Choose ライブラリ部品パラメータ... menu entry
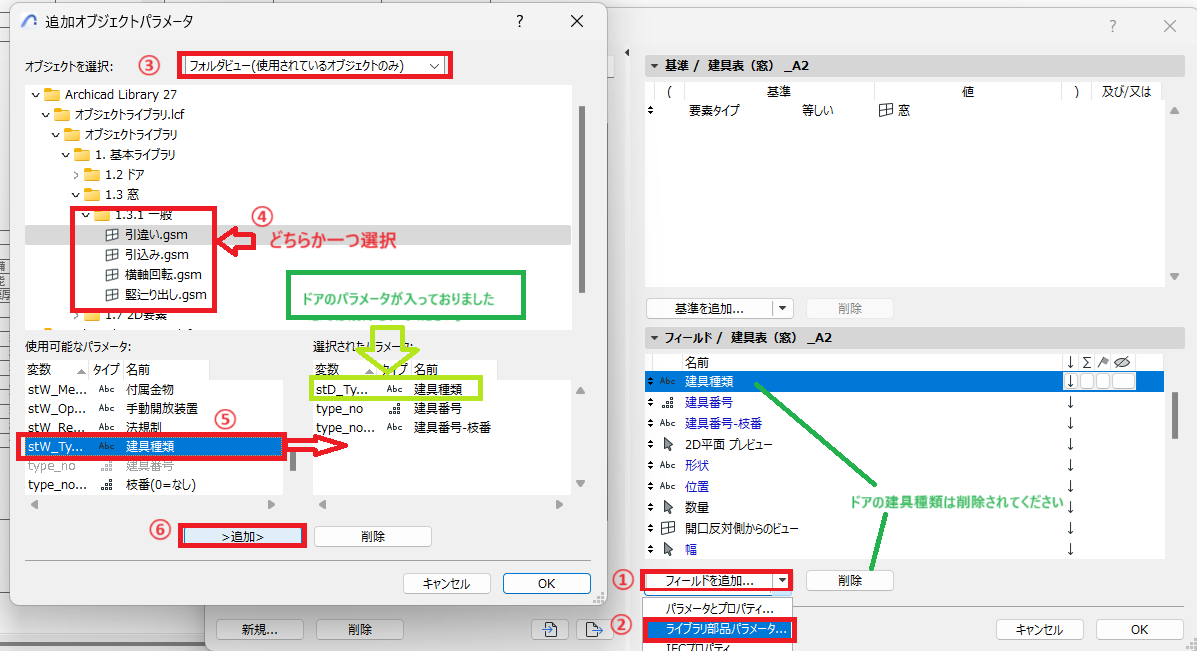This screenshot has height=651, width=1197. [719, 629]
